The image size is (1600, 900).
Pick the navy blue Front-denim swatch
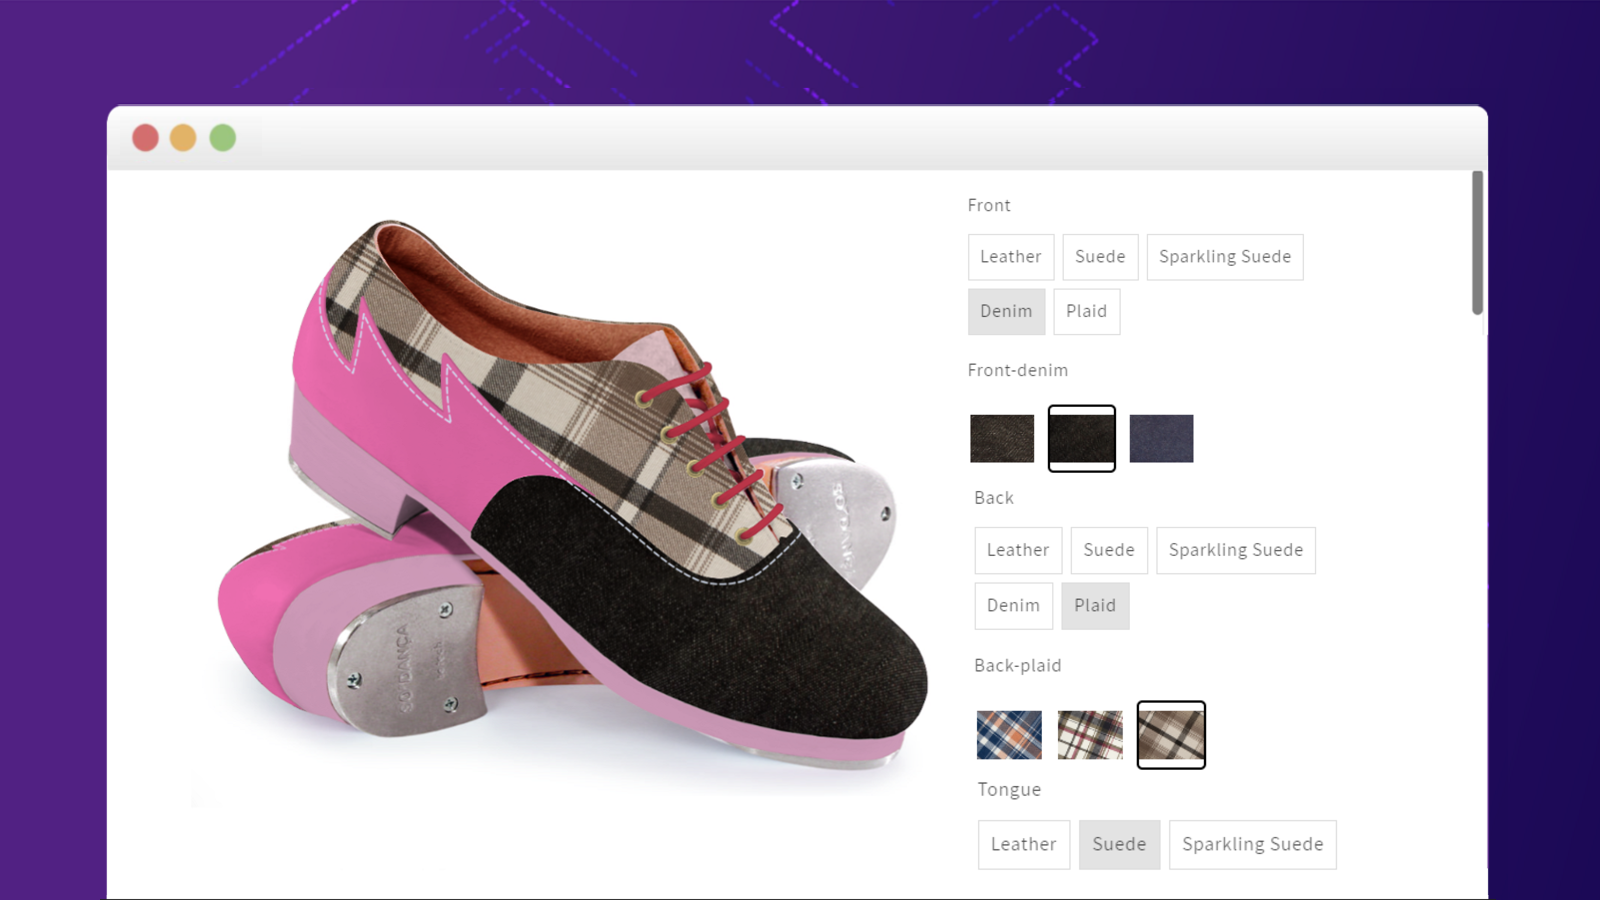(x=1161, y=438)
